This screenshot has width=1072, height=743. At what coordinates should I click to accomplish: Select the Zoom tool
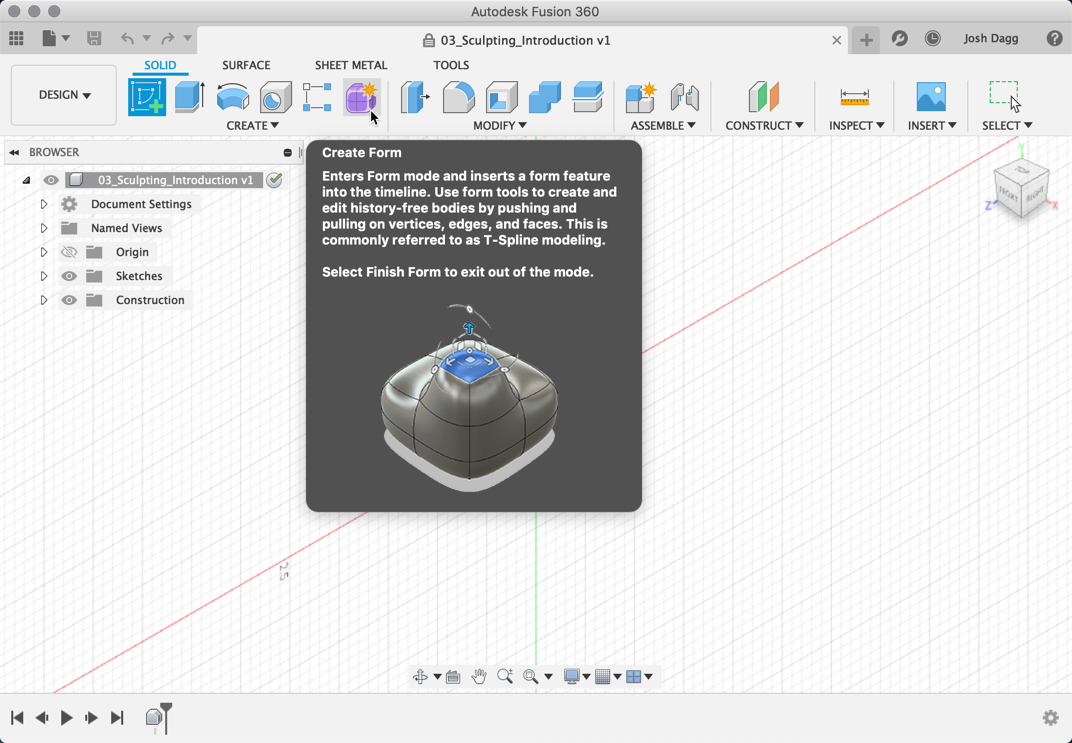pyautogui.click(x=505, y=677)
